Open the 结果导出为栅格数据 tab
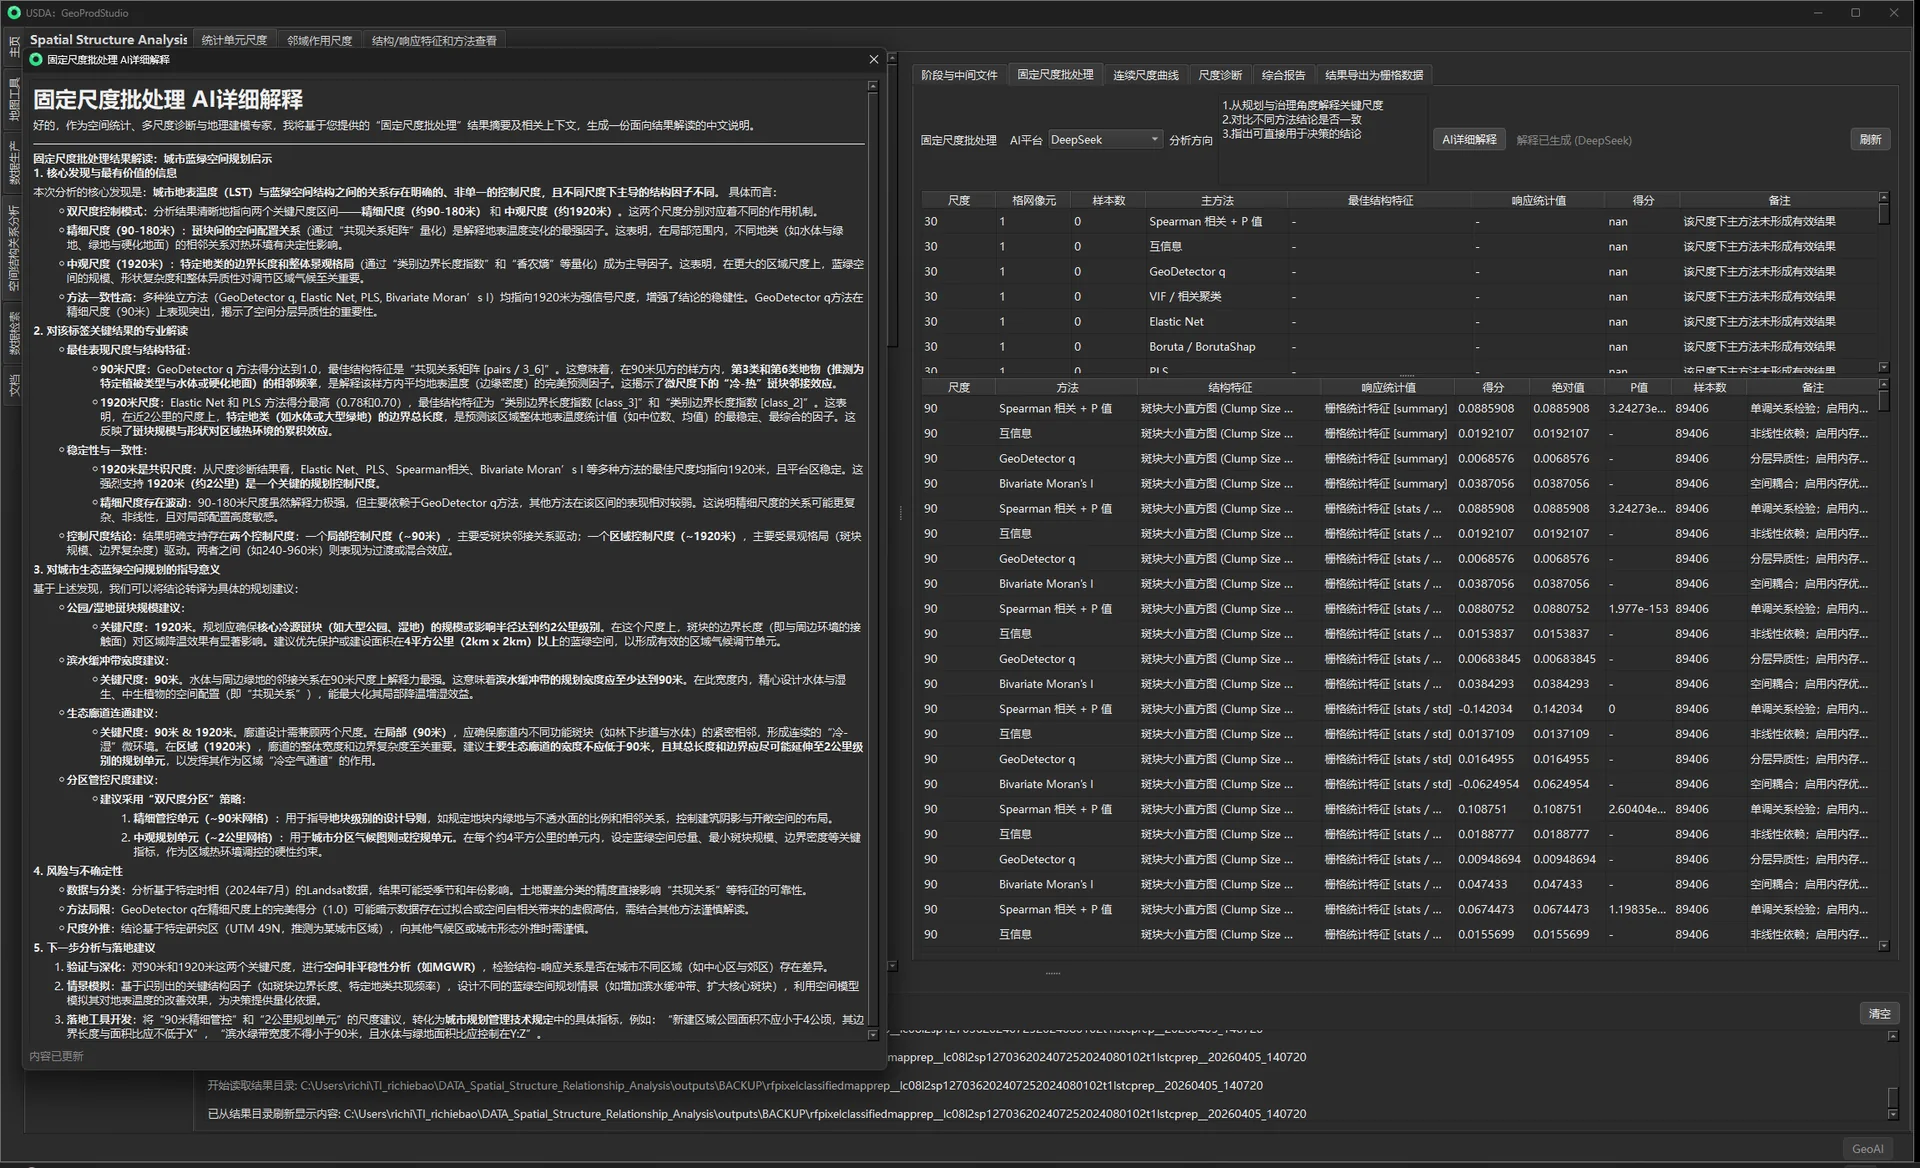This screenshot has height=1168, width=1920. click(1374, 75)
